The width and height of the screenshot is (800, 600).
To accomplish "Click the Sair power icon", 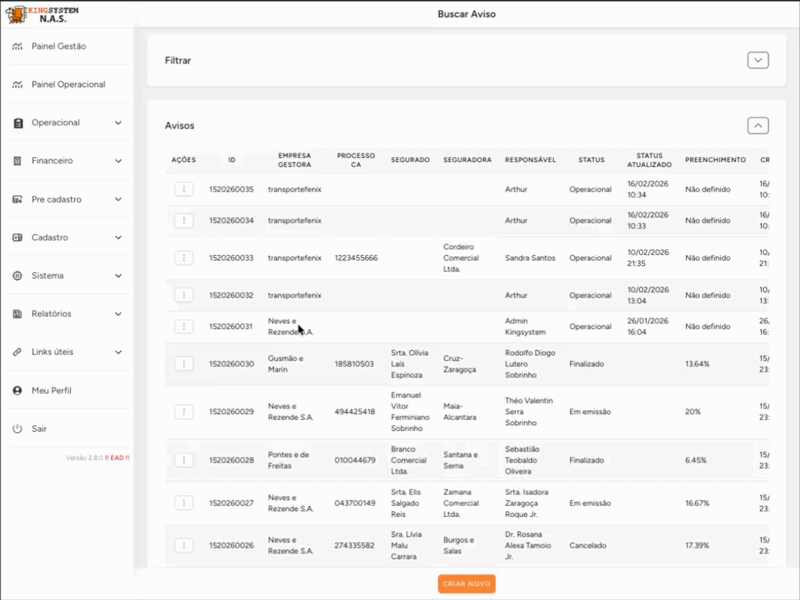I will pyautogui.click(x=17, y=428).
